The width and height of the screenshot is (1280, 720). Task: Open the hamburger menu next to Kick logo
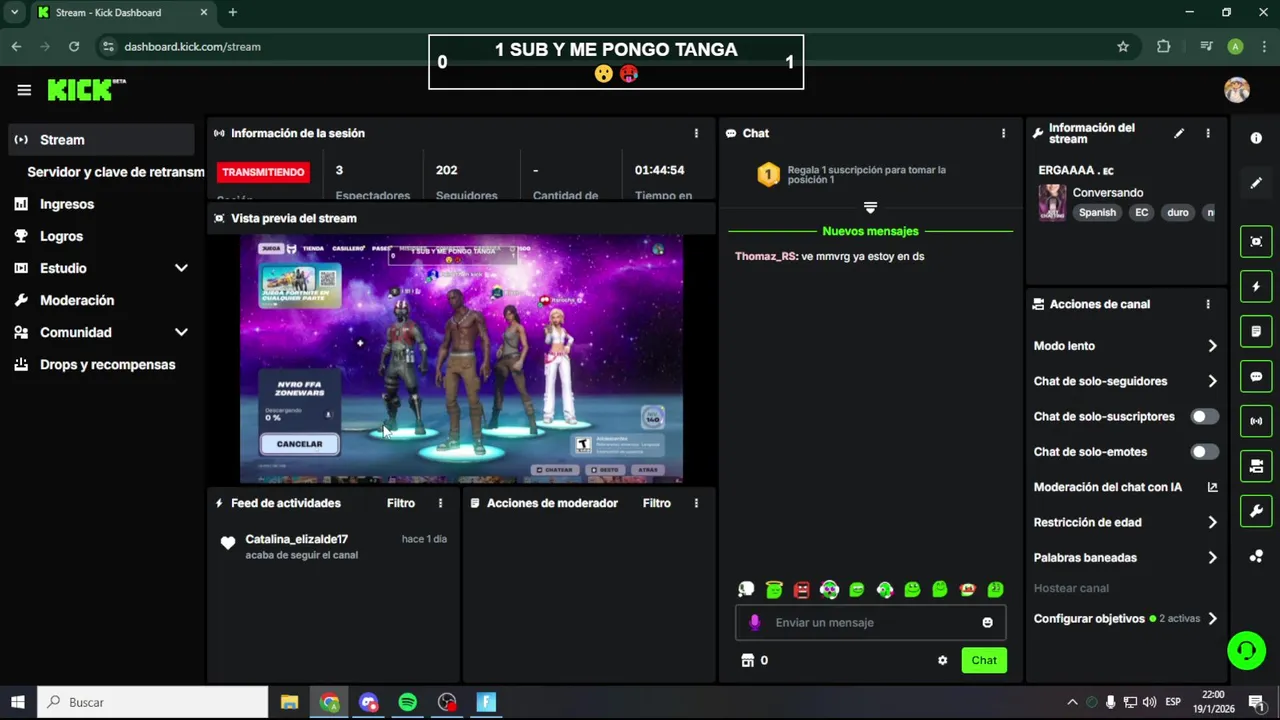tap(24, 90)
